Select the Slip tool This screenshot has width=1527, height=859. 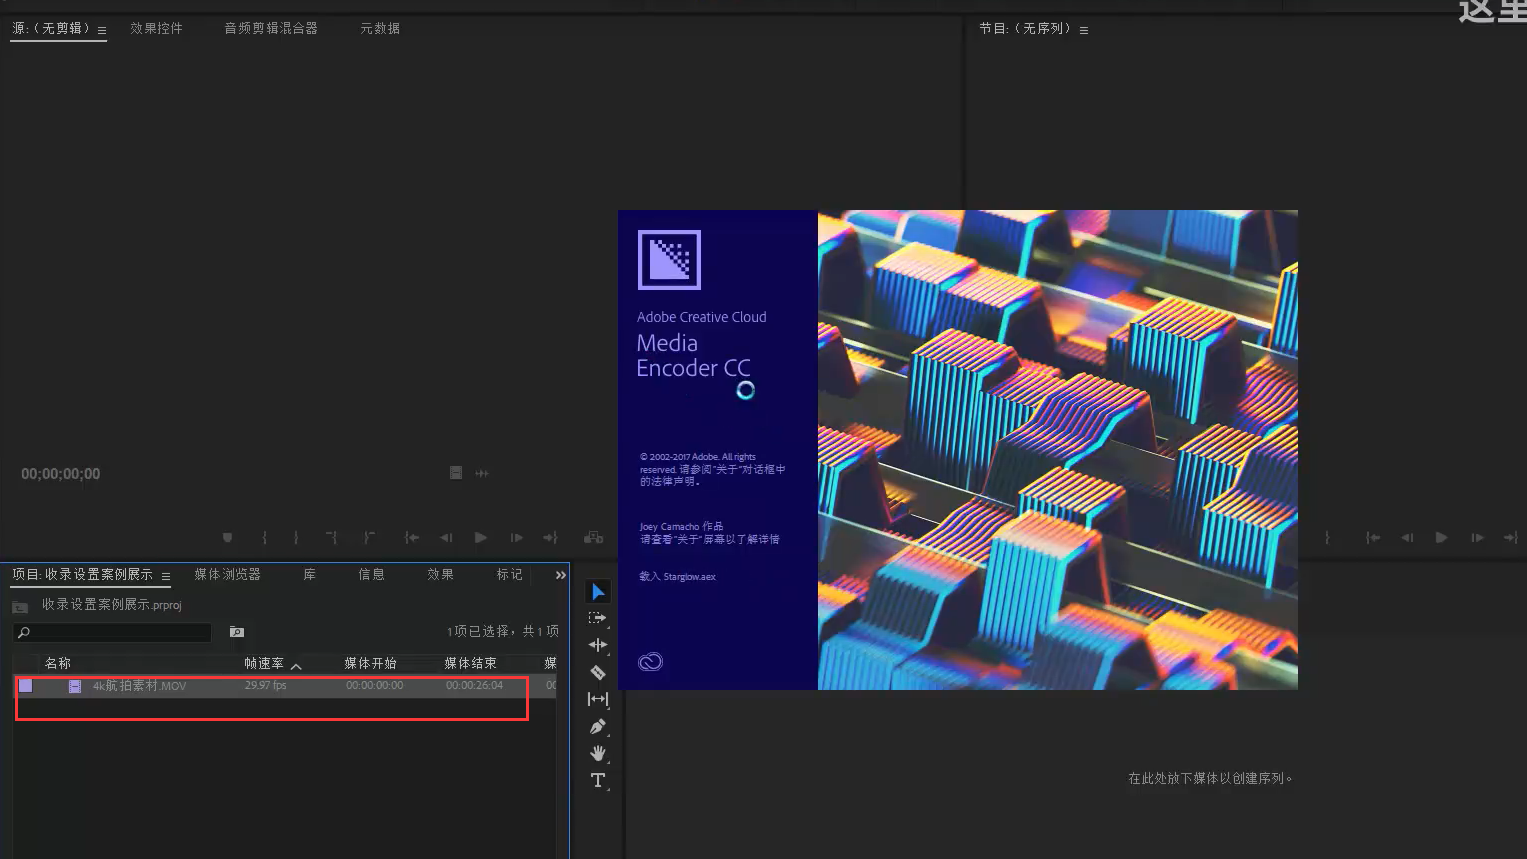pos(597,699)
